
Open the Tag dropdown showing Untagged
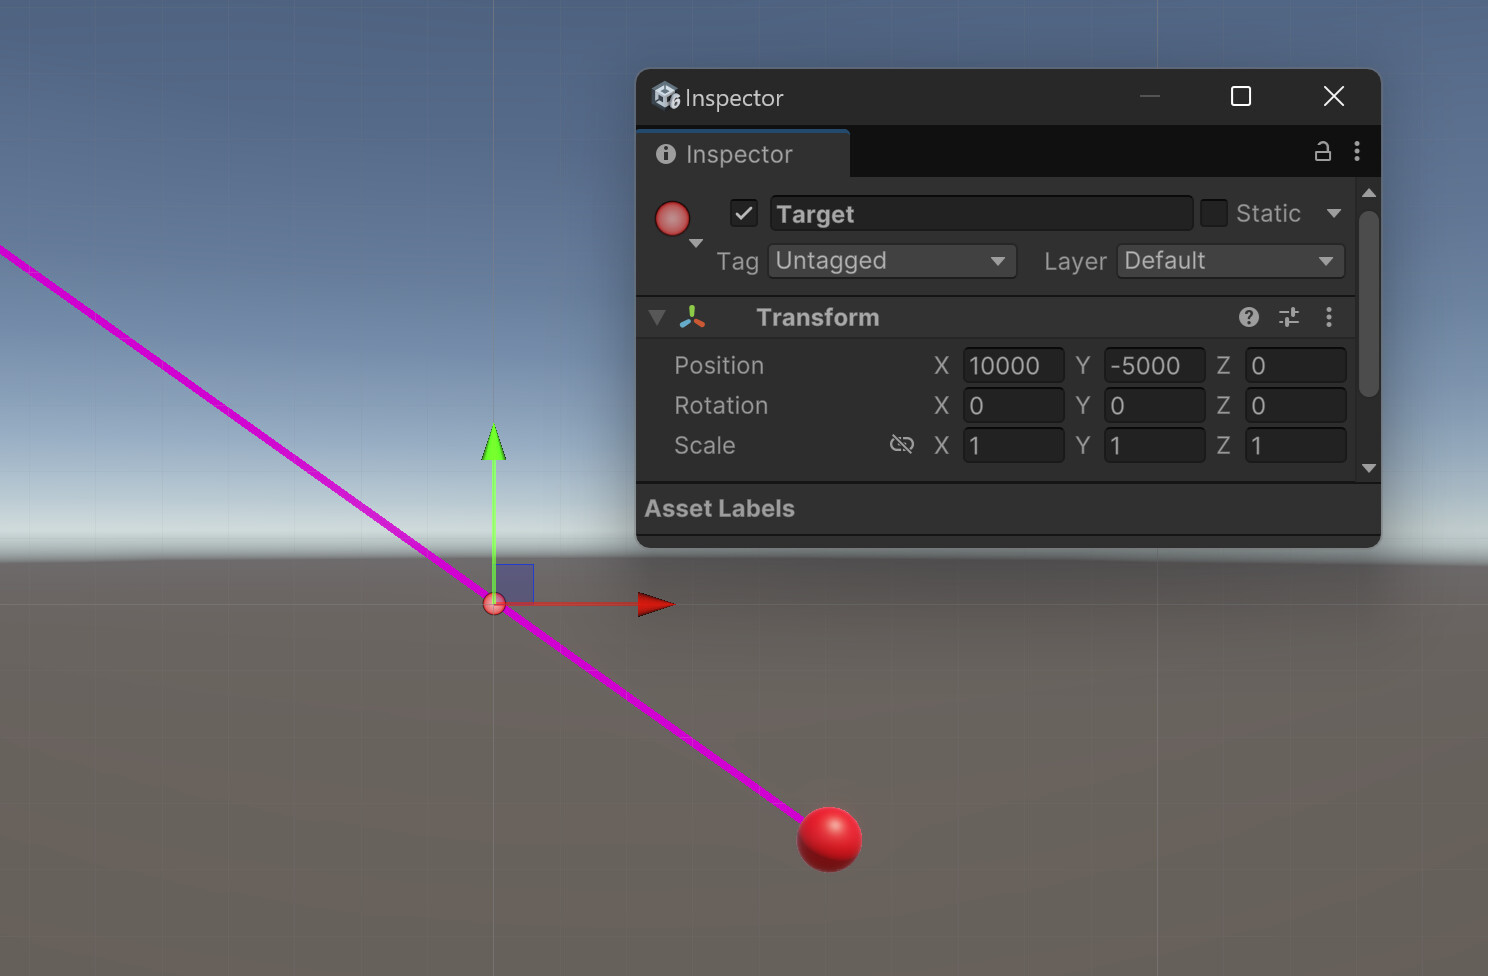click(x=891, y=261)
